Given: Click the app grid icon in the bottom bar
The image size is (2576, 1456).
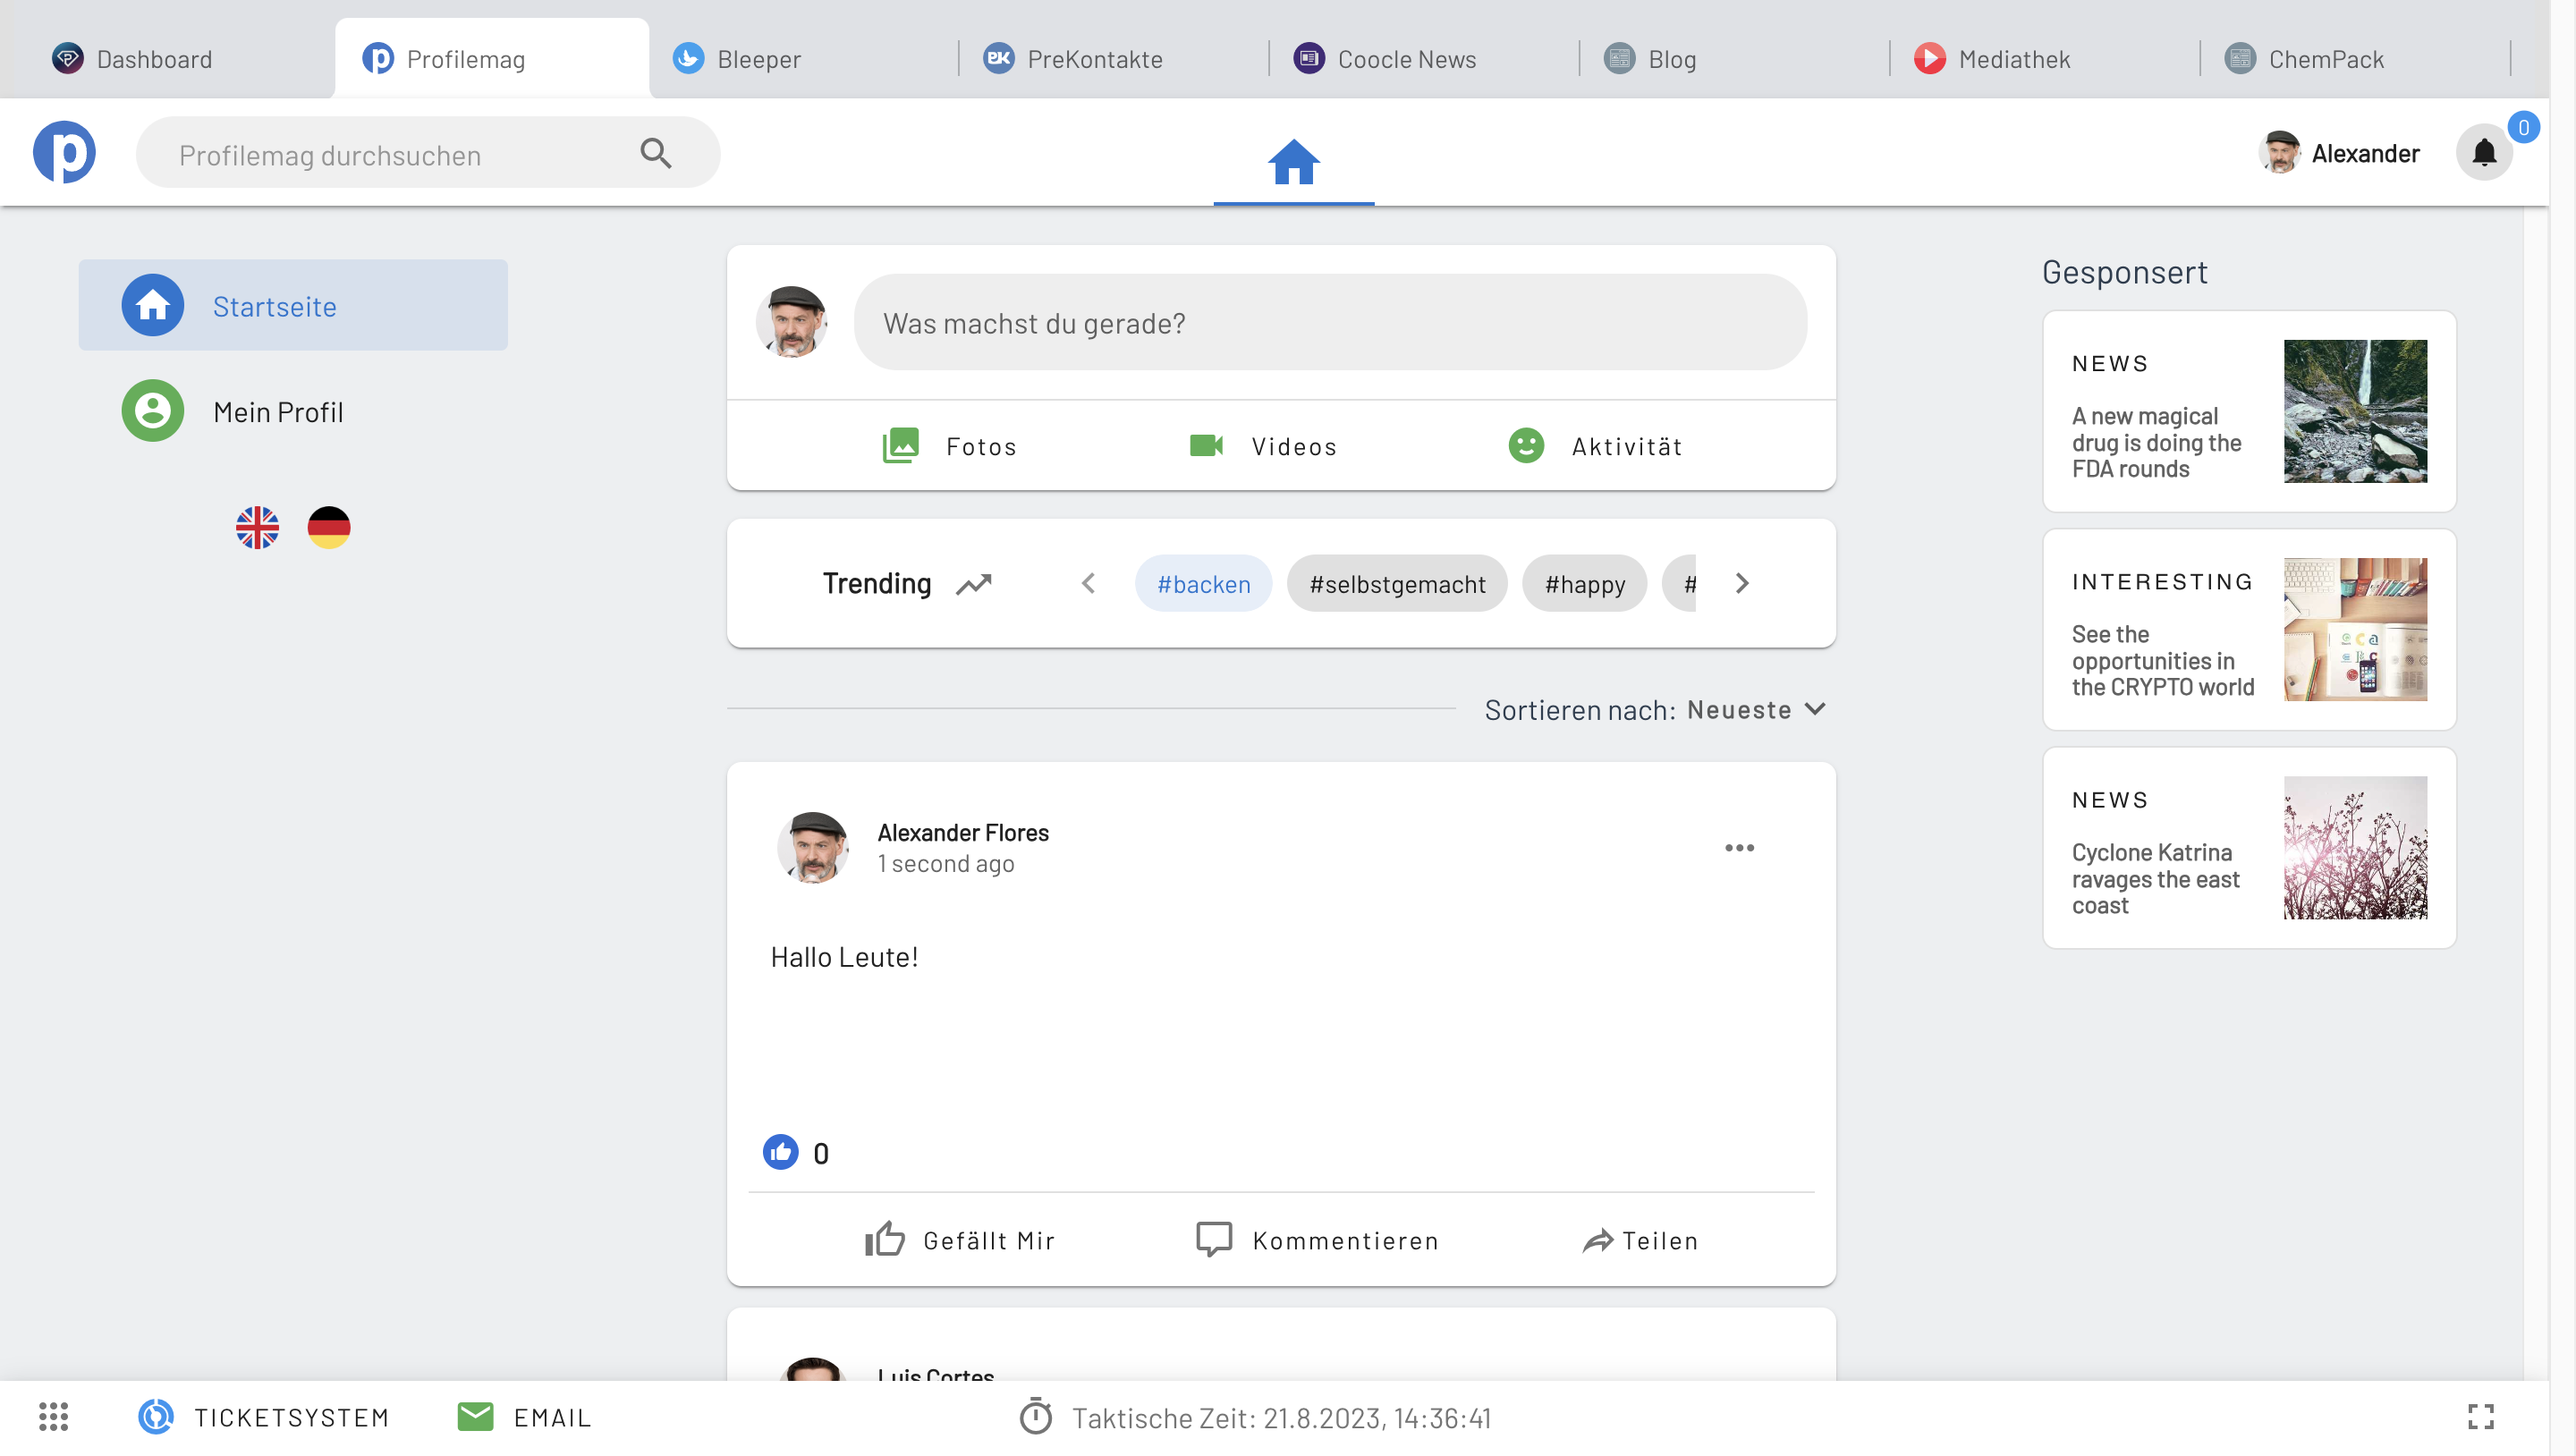Looking at the screenshot, I should (53, 1416).
